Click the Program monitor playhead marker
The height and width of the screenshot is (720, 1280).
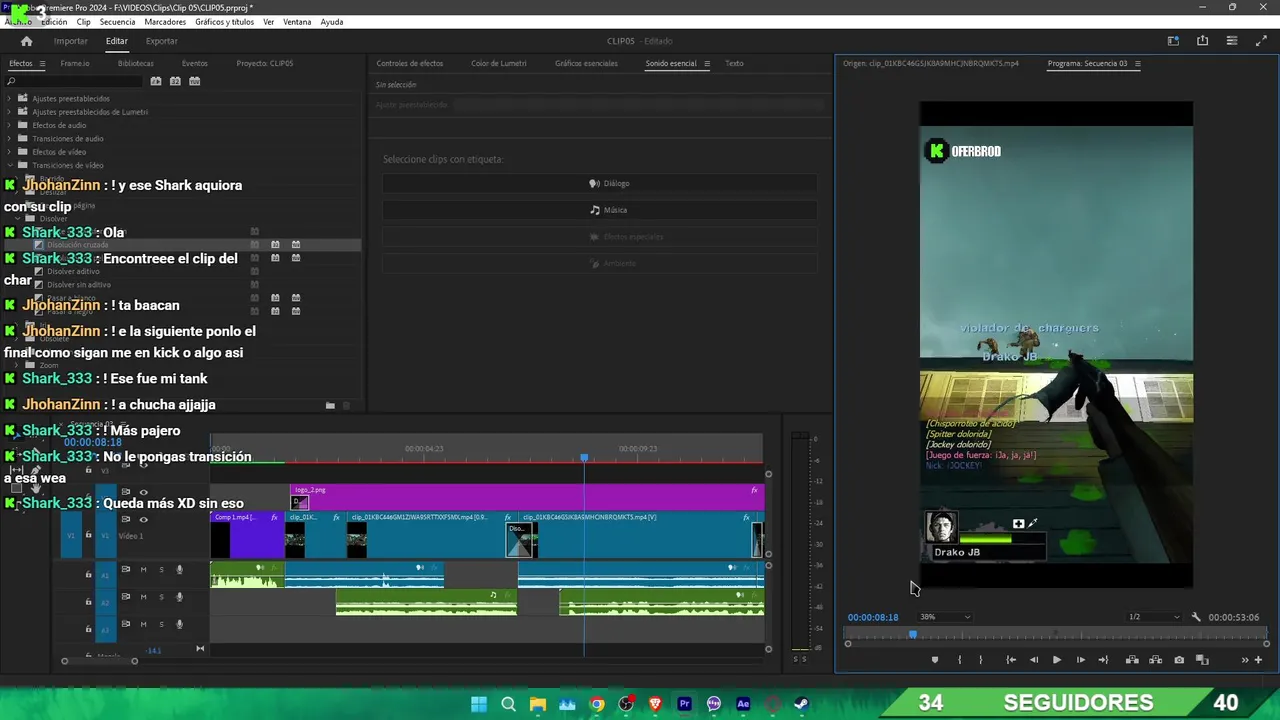coord(912,634)
